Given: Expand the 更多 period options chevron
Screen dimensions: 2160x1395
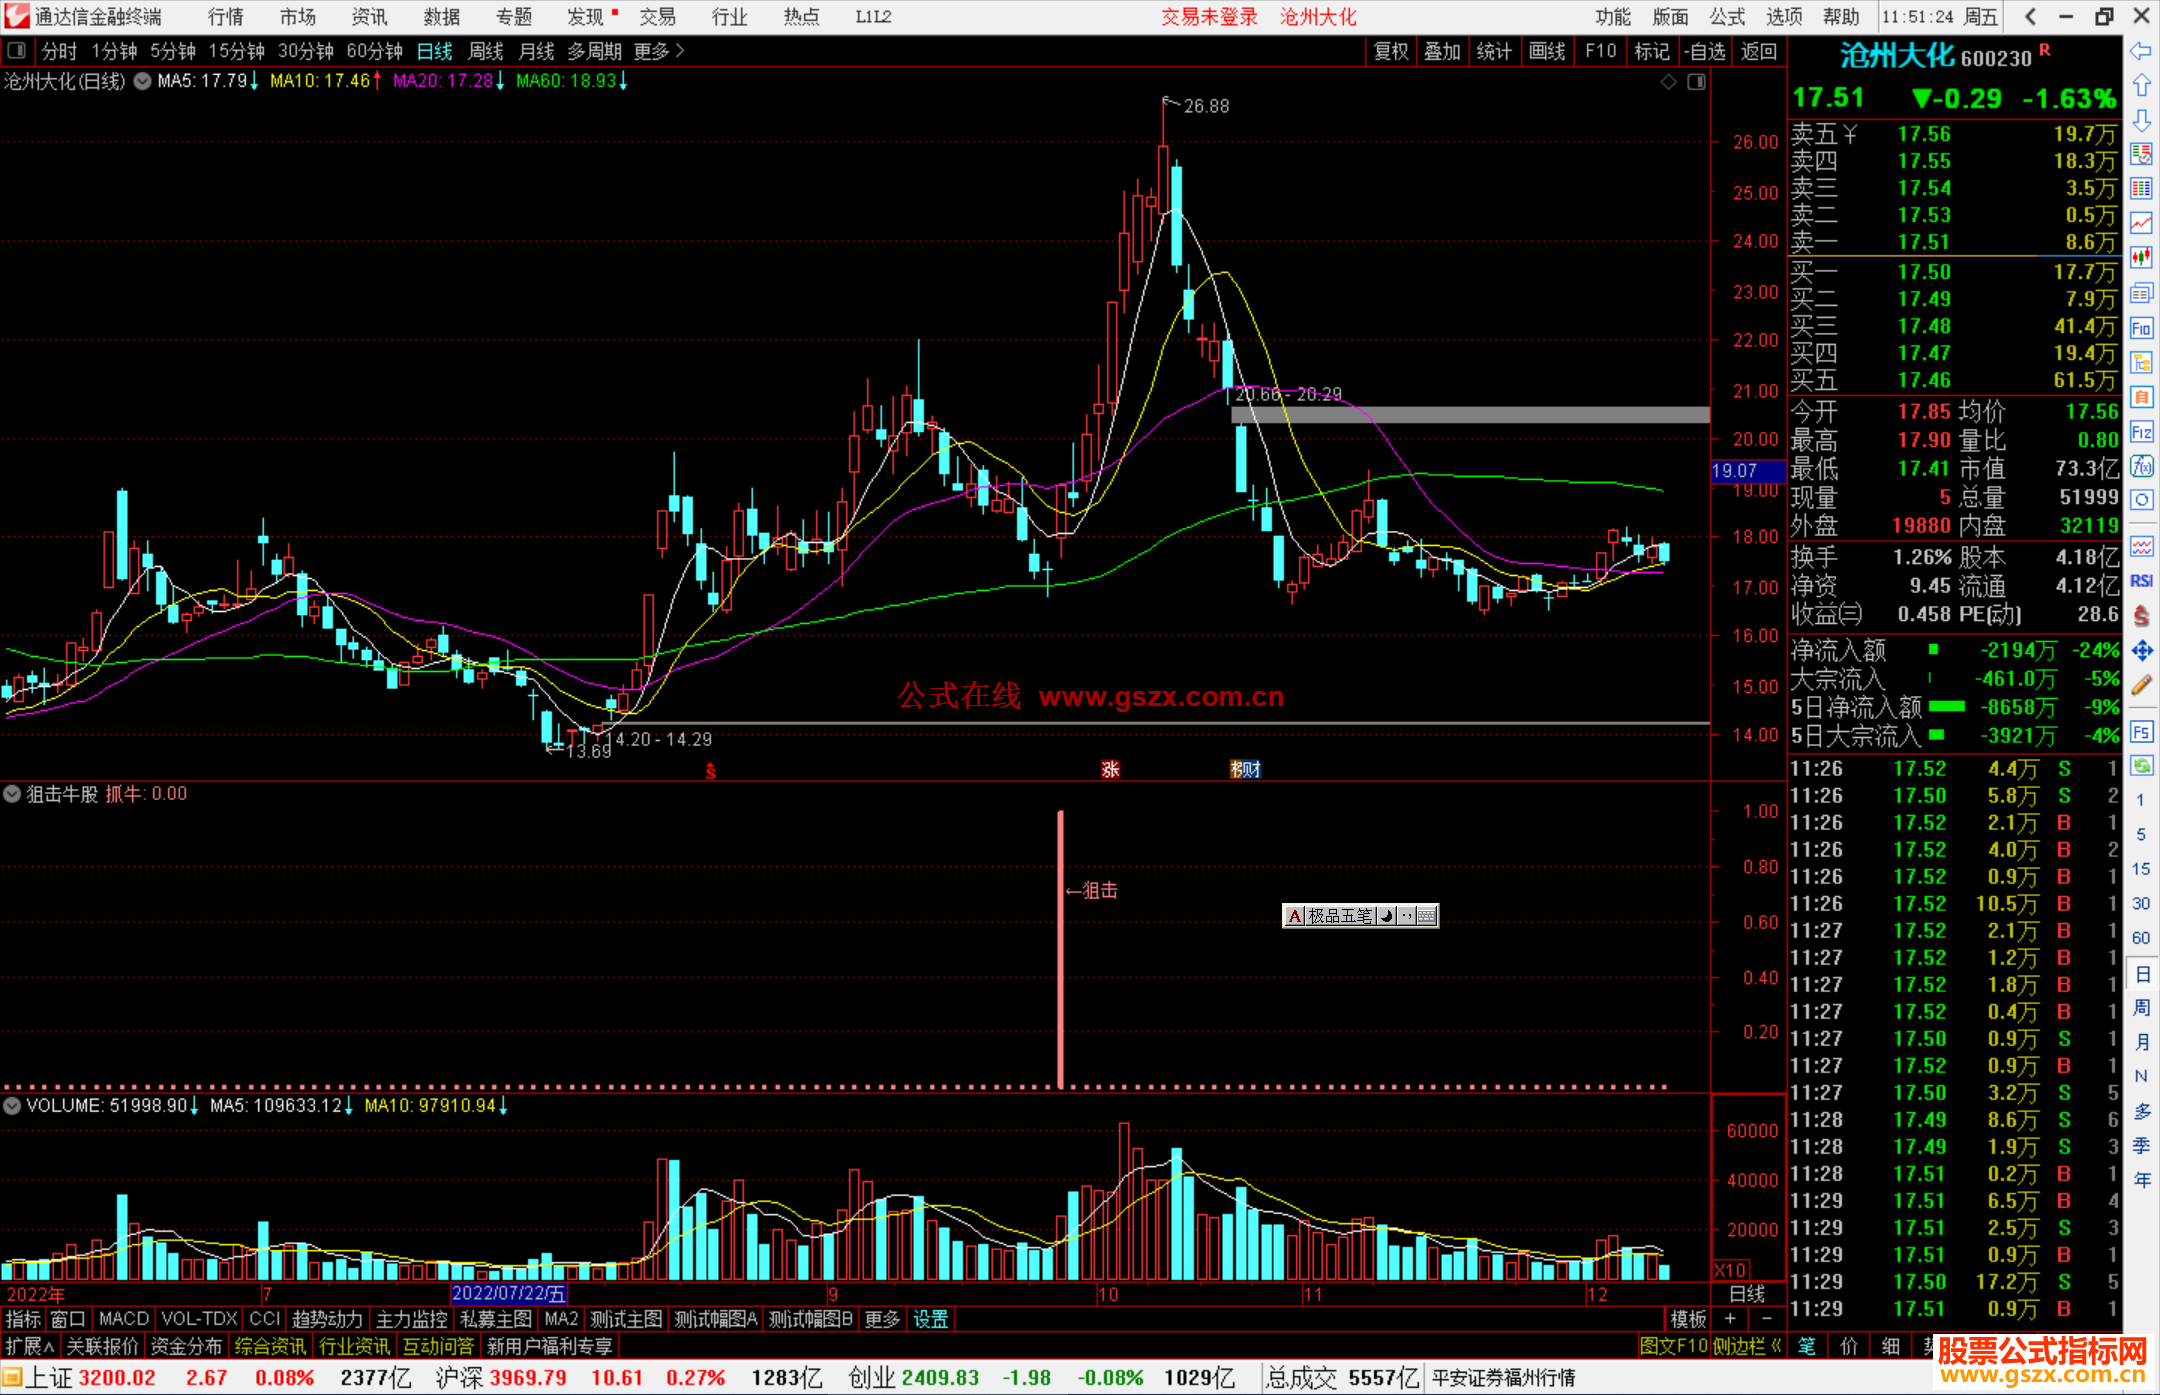Looking at the screenshot, I should (680, 51).
